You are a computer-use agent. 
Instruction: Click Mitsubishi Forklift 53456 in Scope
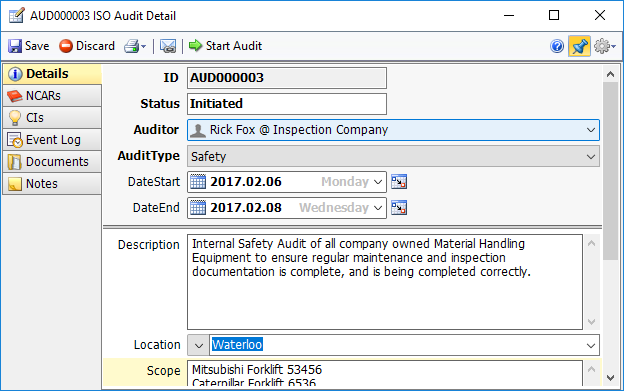point(257,370)
